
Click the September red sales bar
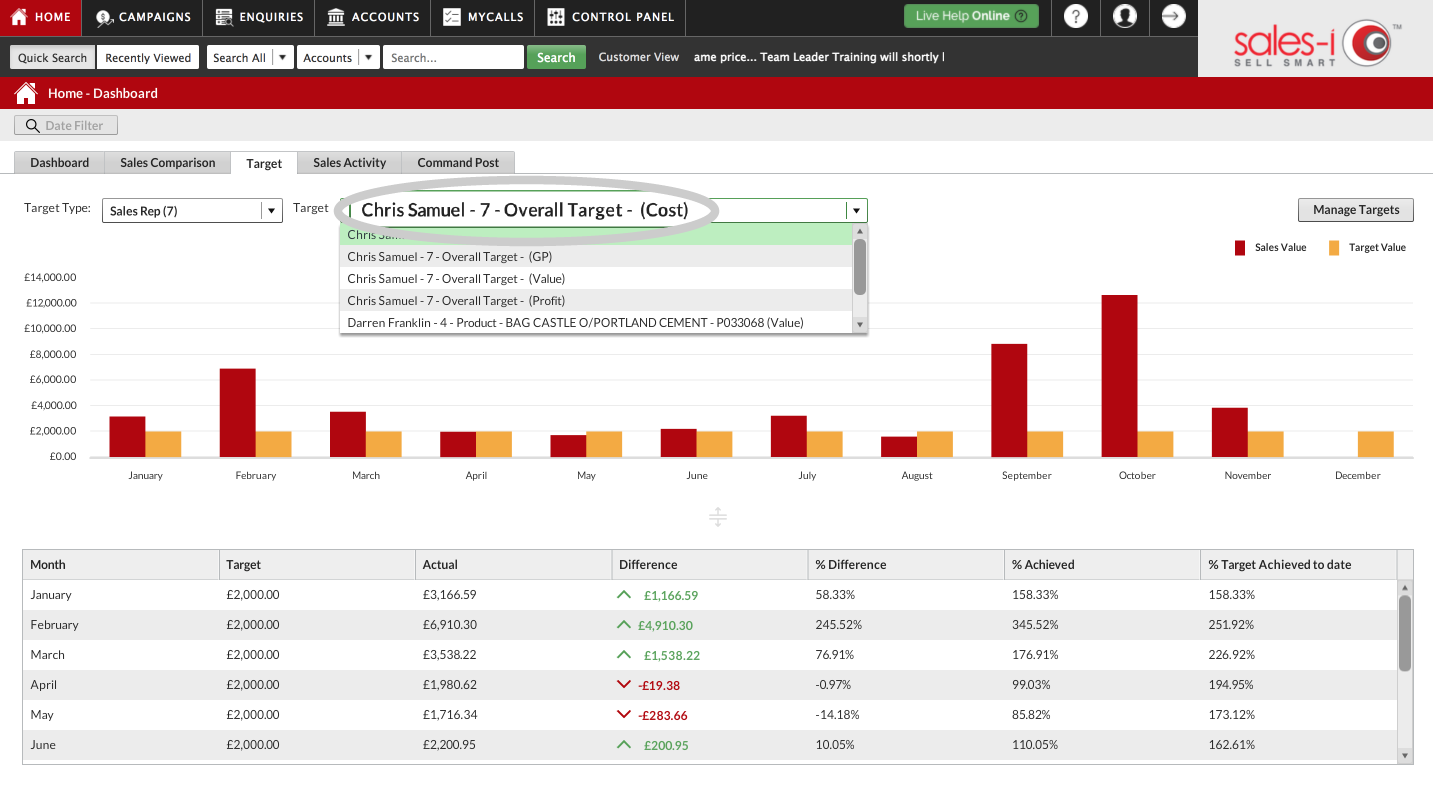1009,401
